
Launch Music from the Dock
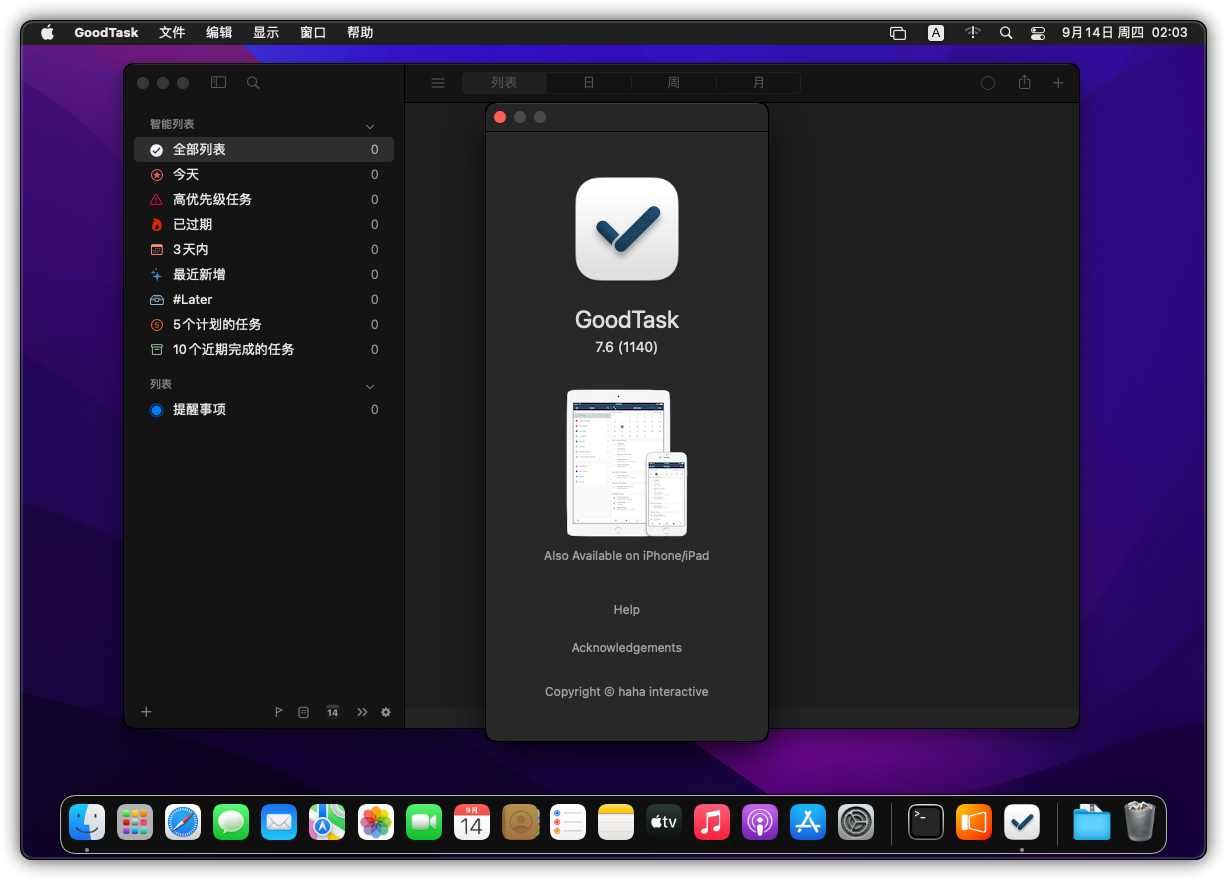point(712,822)
